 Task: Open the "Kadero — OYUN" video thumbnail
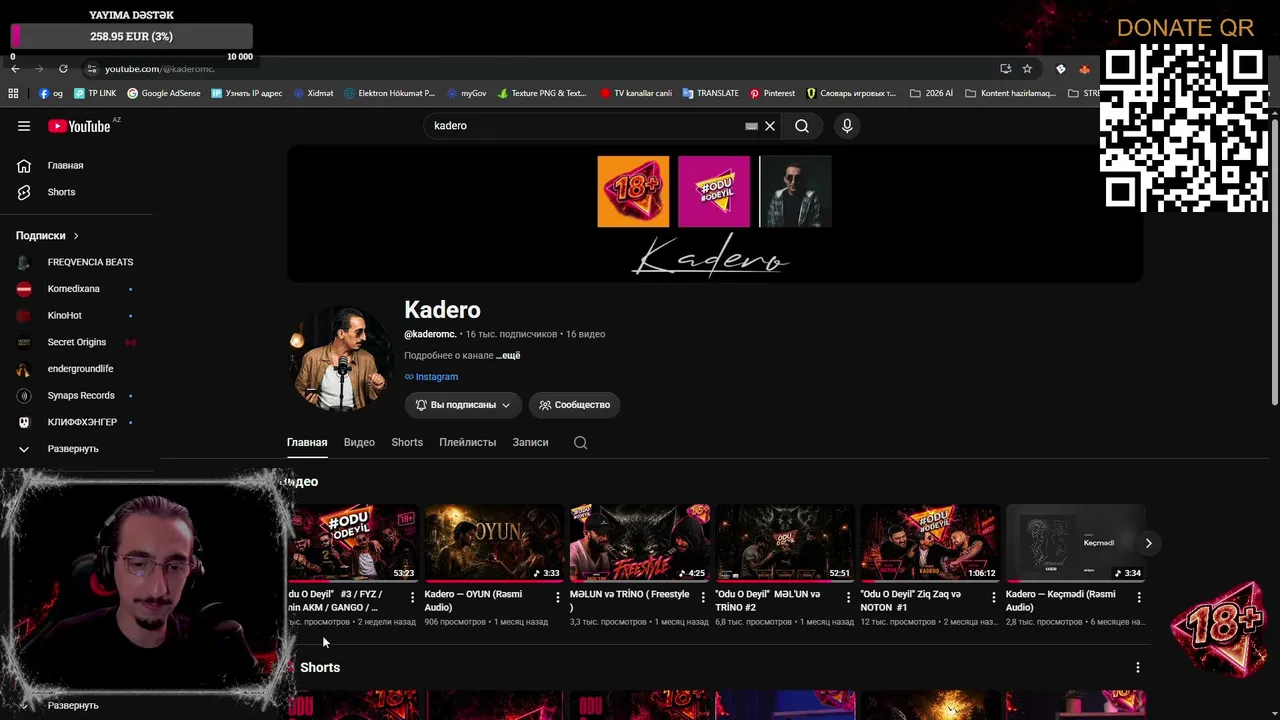pyautogui.click(x=494, y=543)
